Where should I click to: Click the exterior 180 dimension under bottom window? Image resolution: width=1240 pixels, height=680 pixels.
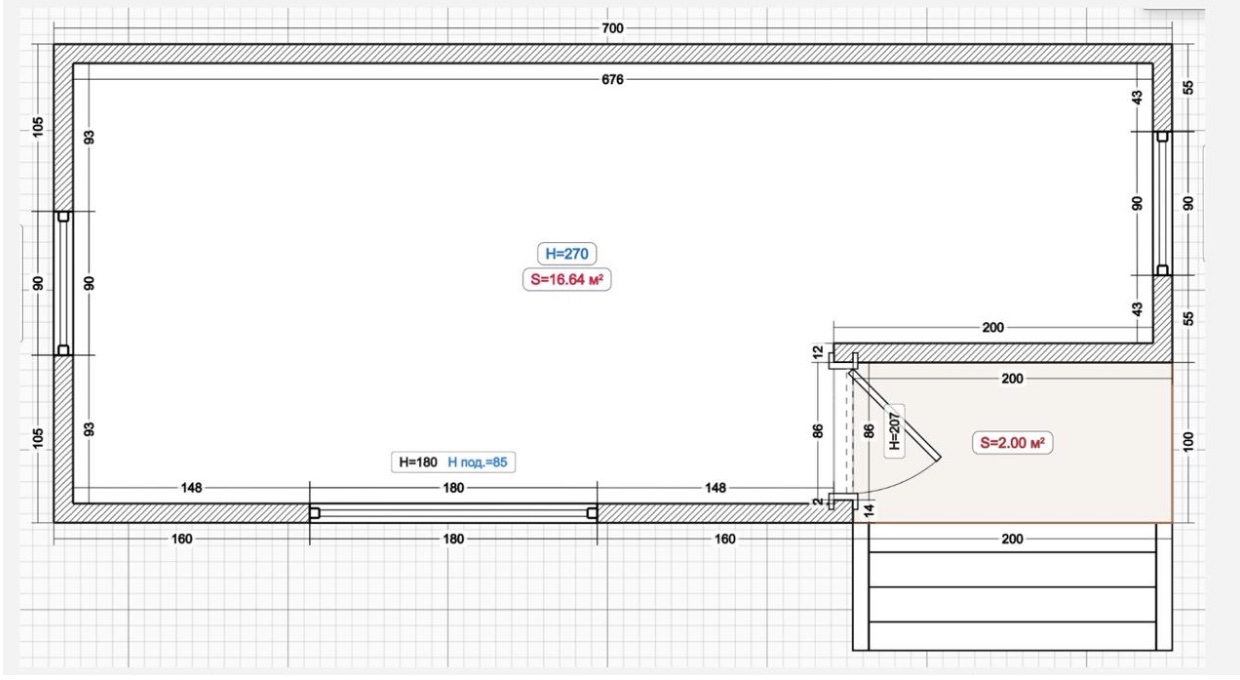pos(453,539)
